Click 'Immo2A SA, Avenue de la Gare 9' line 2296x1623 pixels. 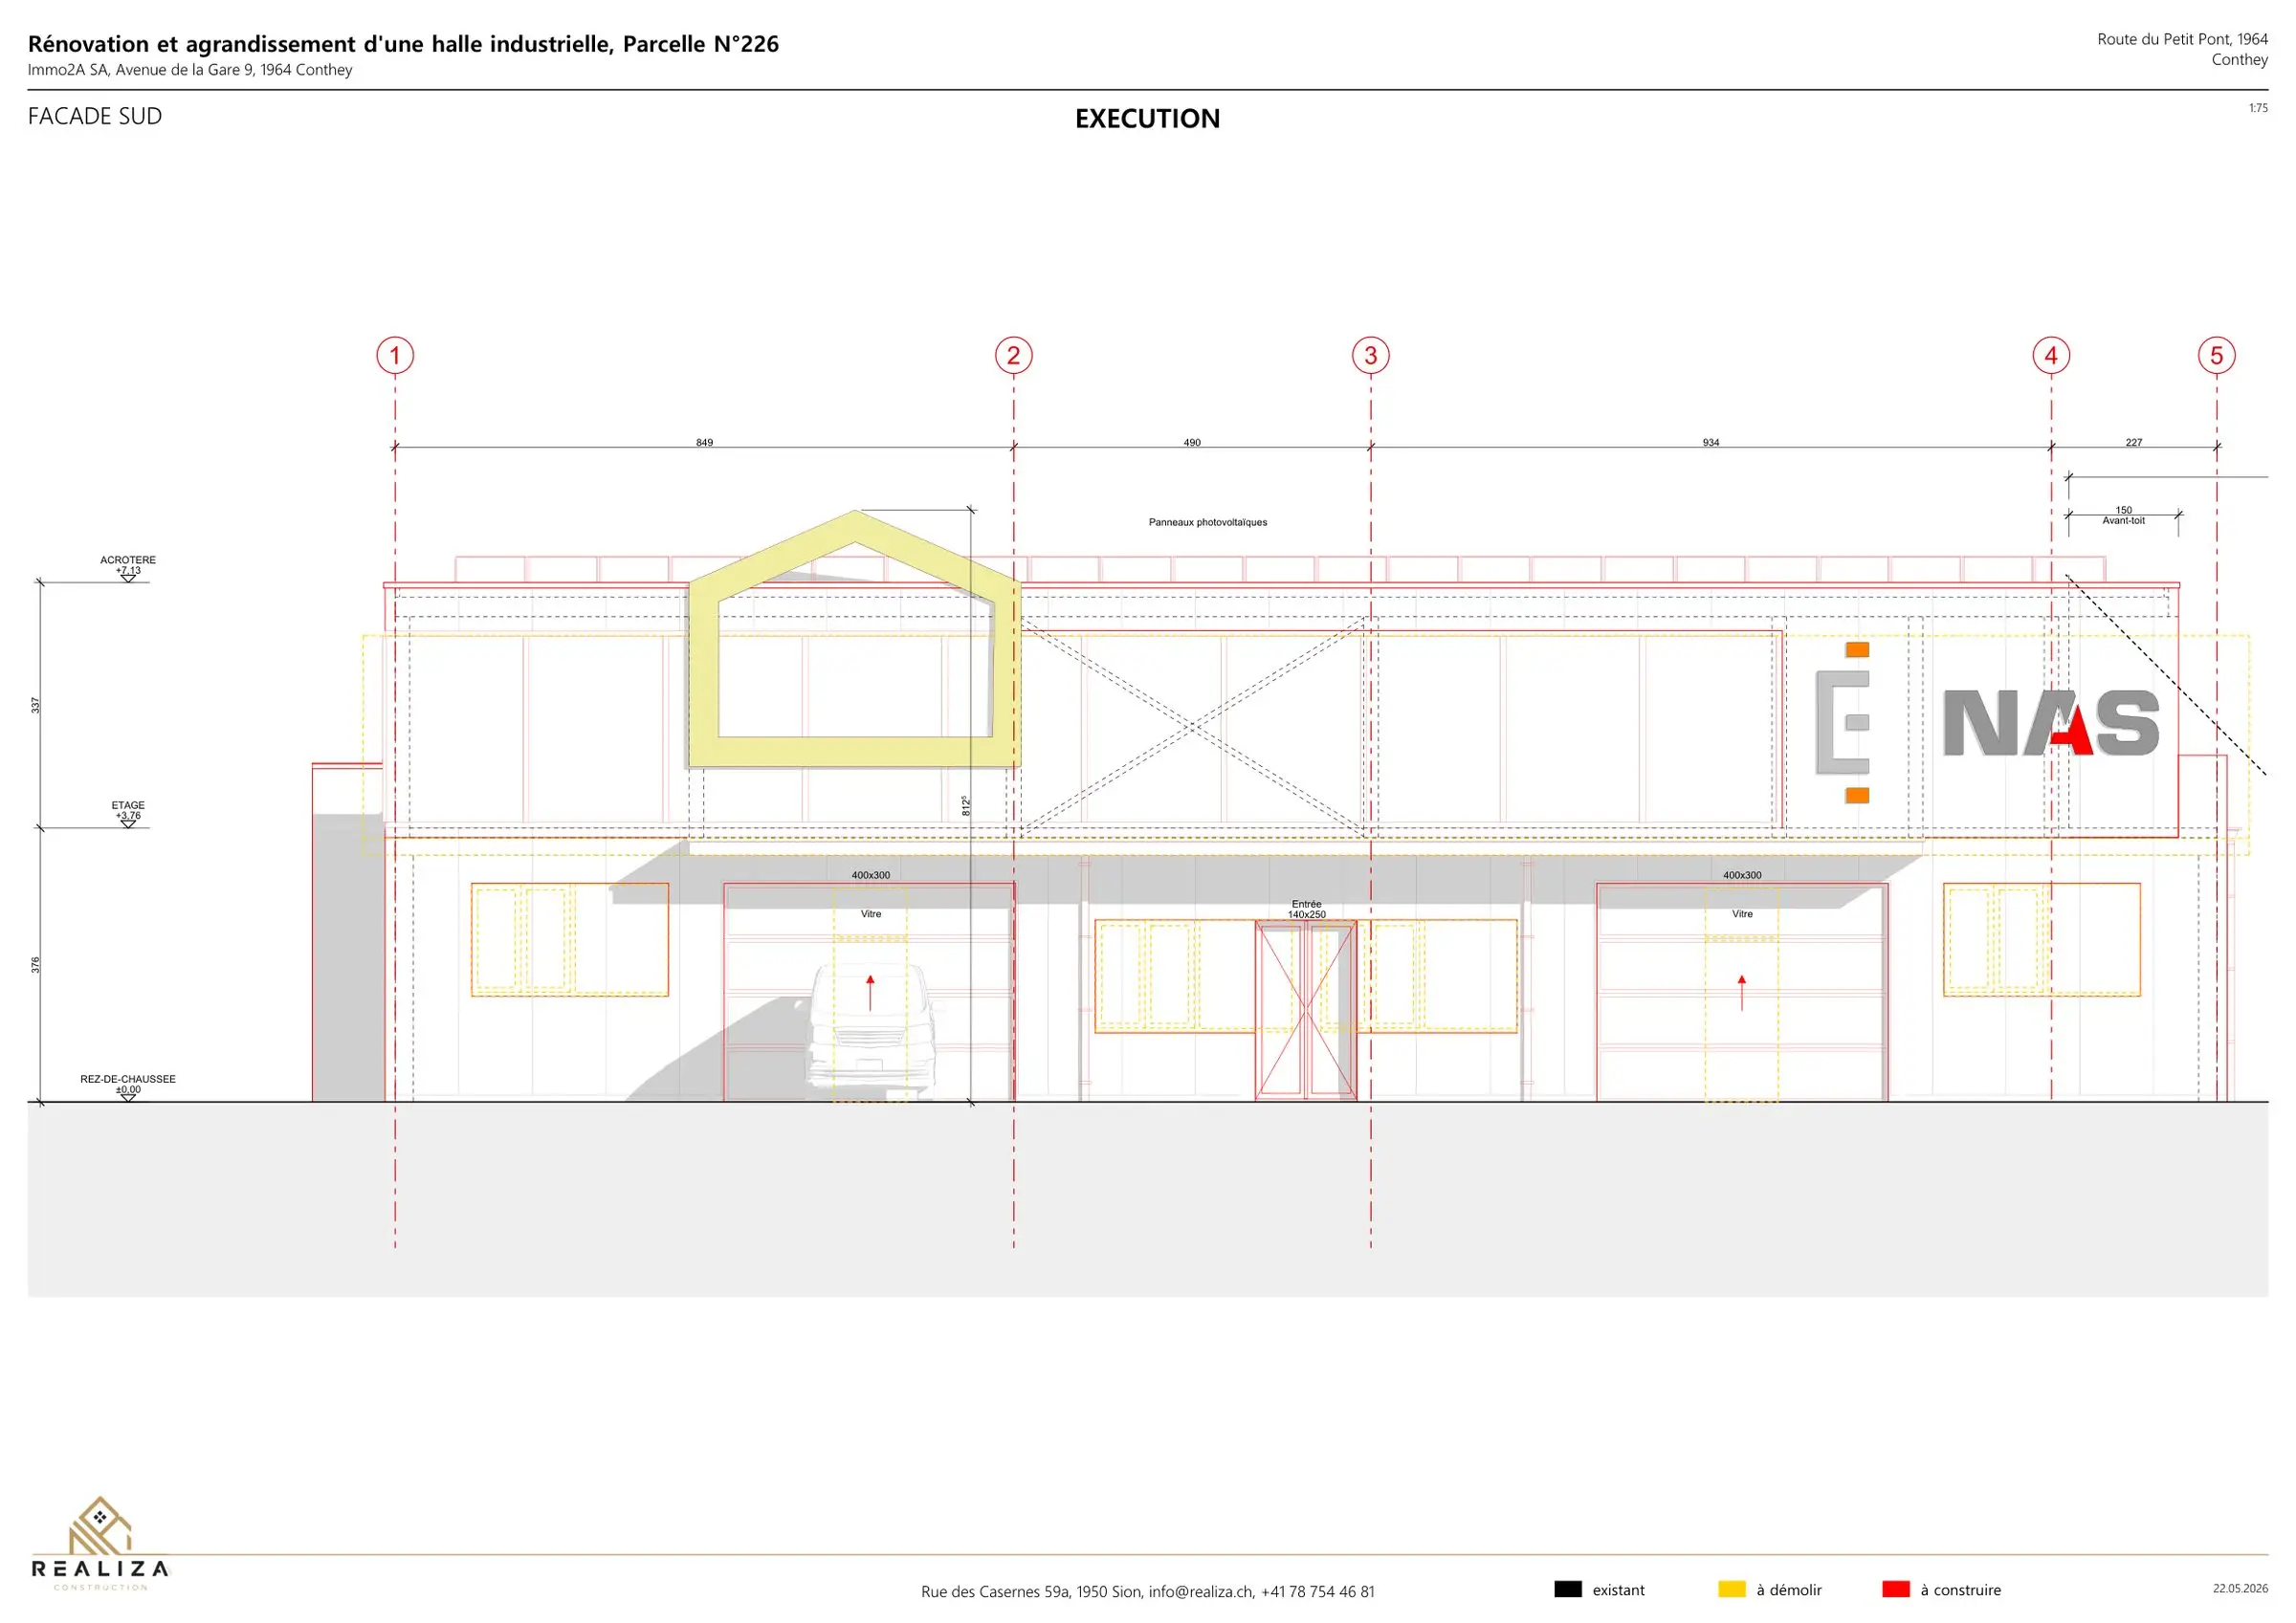pos(190,70)
